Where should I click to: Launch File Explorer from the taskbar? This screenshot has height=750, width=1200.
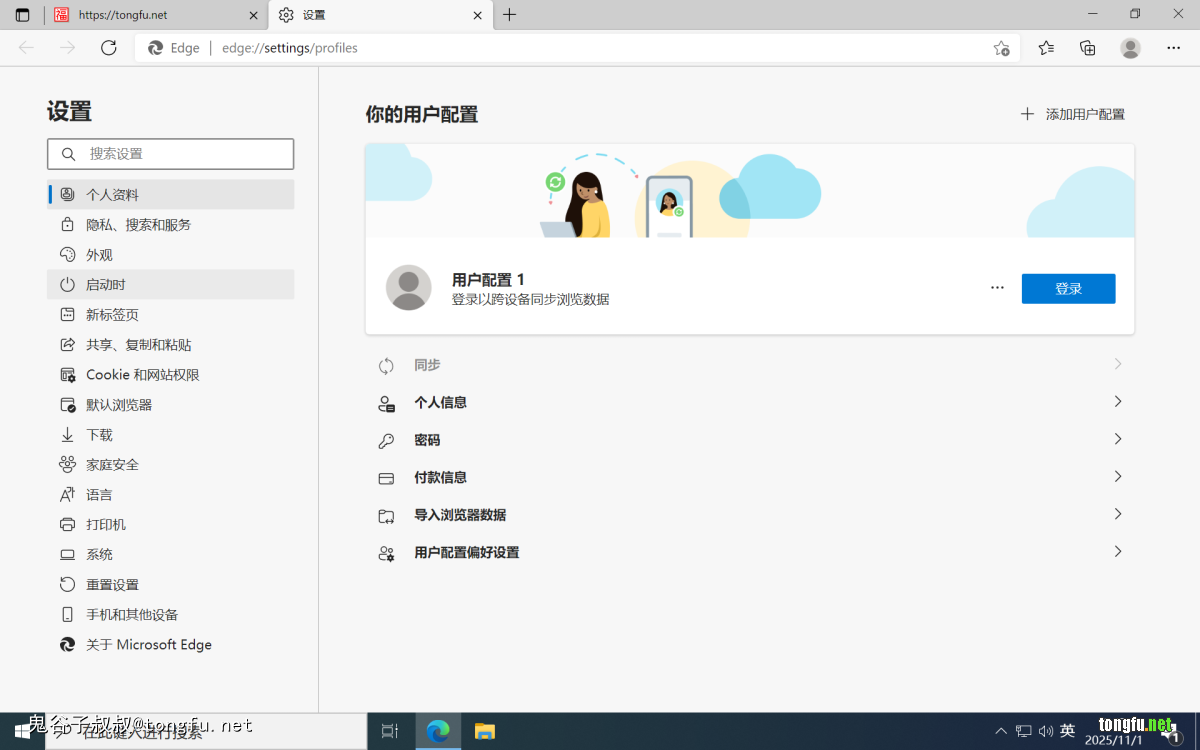point(485,731)
